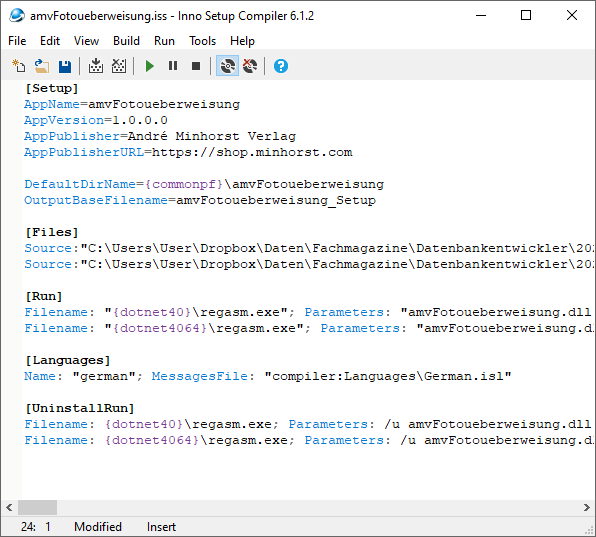Image resolution: width=596 pixels, height=537 pixels.
Task: Maximize the Inno Setup Compiler window
Action: click(x=526, y=16)
